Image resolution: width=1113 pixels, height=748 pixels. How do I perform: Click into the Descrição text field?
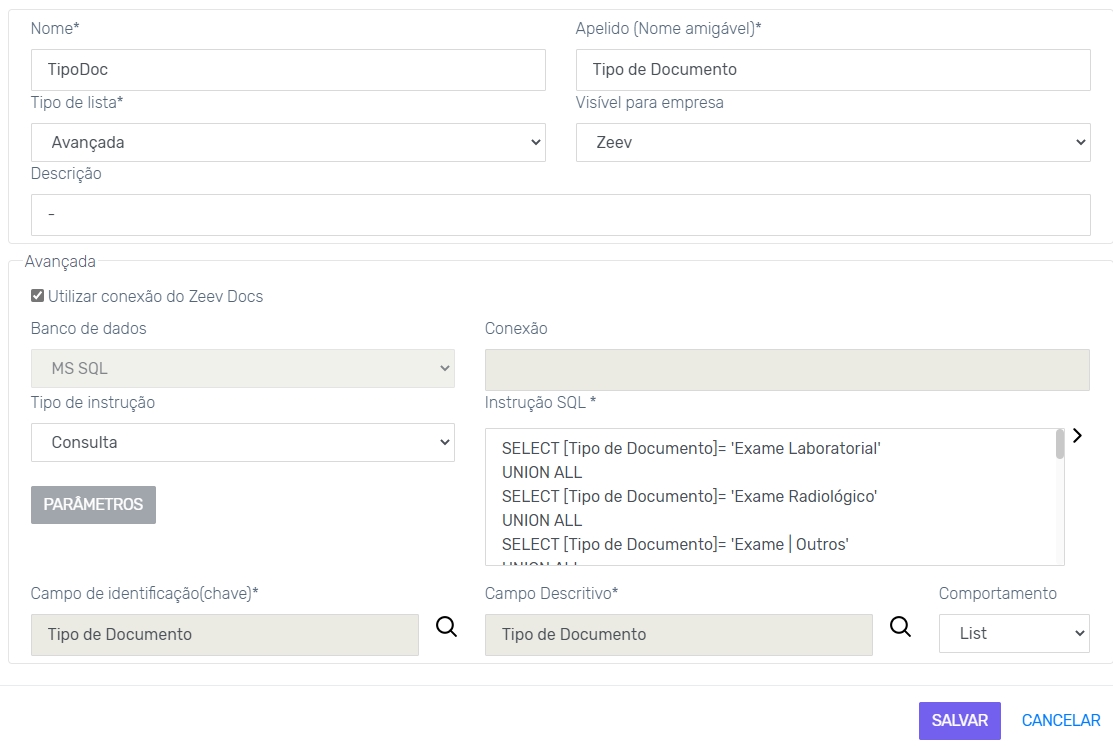point(560,215)
